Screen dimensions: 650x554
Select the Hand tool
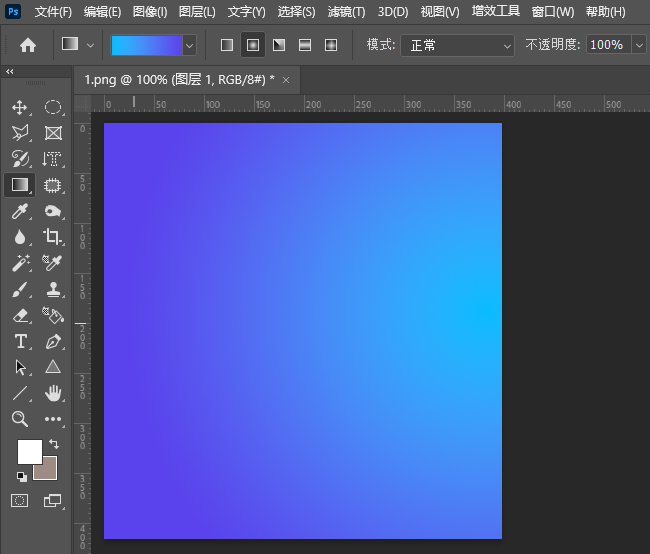pos(53,393)
